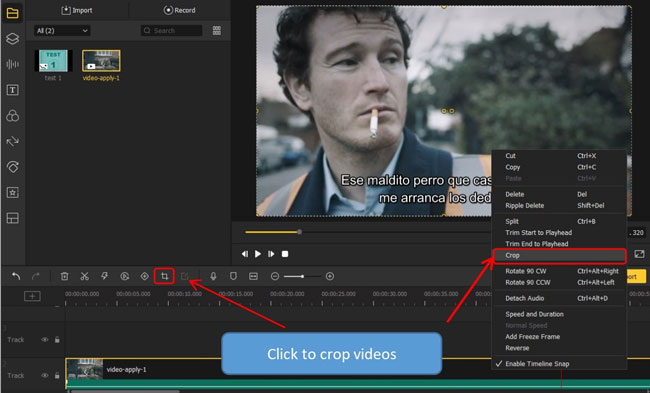650x393 pixels.
Task: Open the Animation icon in sidebar
Action: pyautogui.click(x=12, y=167)
